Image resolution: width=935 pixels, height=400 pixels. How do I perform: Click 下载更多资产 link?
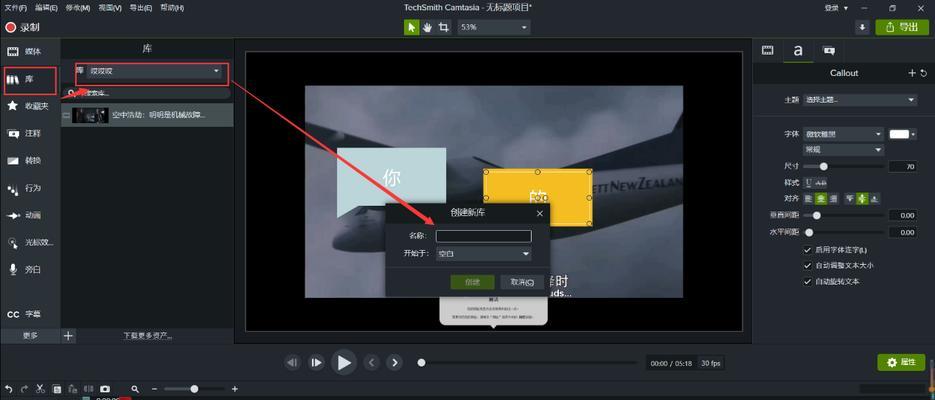(148, 336)
